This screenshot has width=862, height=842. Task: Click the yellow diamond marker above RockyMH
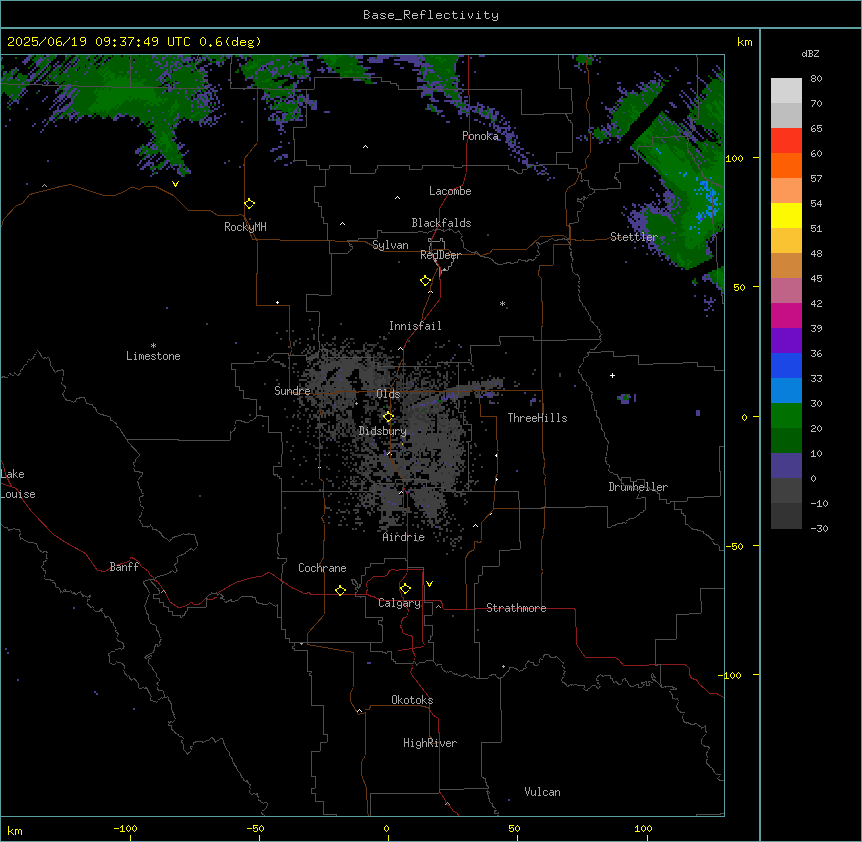(250, 204)
